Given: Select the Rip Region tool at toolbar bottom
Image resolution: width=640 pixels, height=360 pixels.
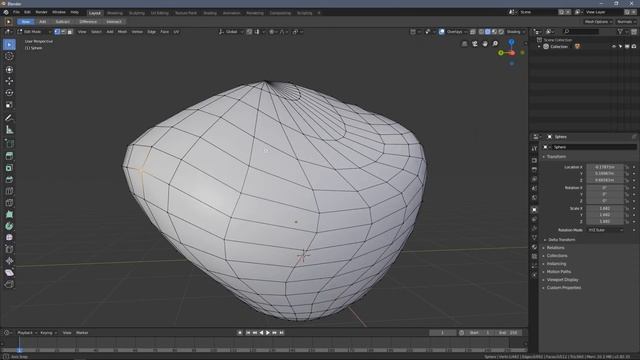Looking at the screenshot, I should 9,284.
